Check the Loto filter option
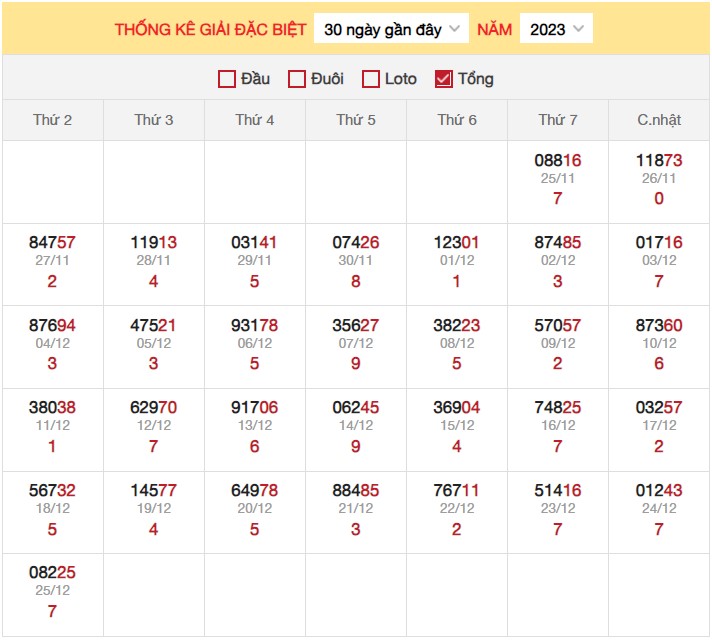The height and width of the screenshot is (640, 712). 371,79
